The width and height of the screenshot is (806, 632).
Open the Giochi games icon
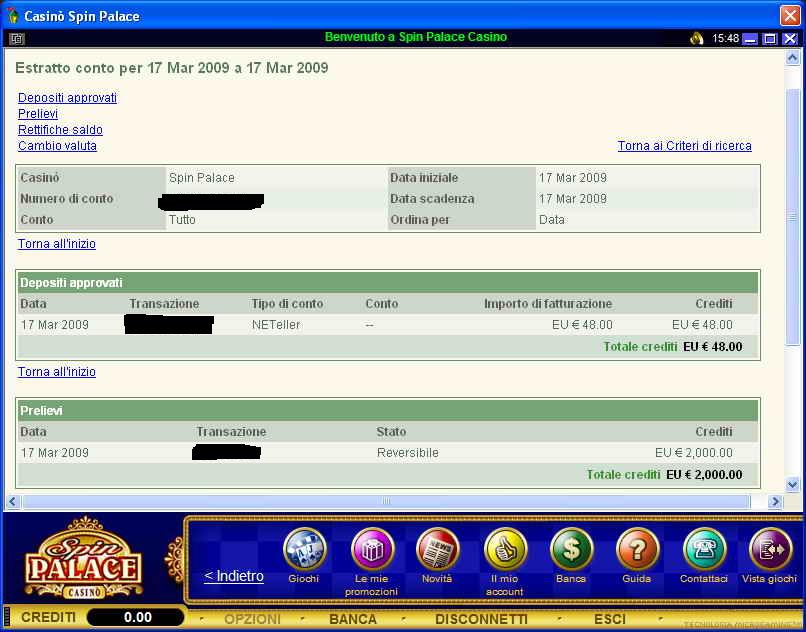coord(304,550)
